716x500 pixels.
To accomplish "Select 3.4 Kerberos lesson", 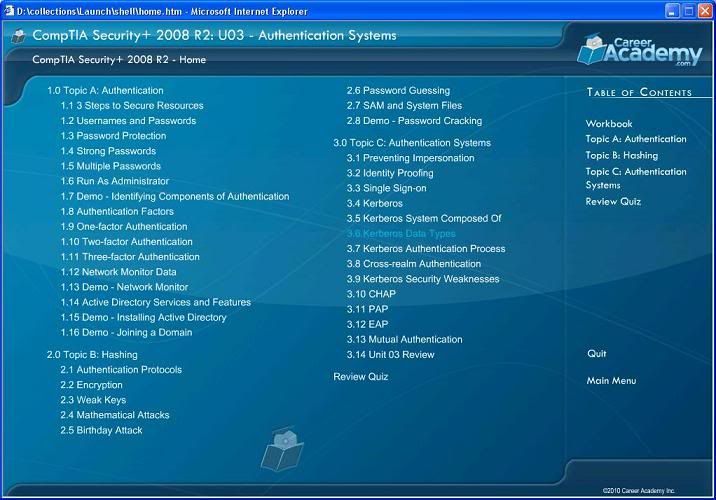I will (x=374, y=203).
